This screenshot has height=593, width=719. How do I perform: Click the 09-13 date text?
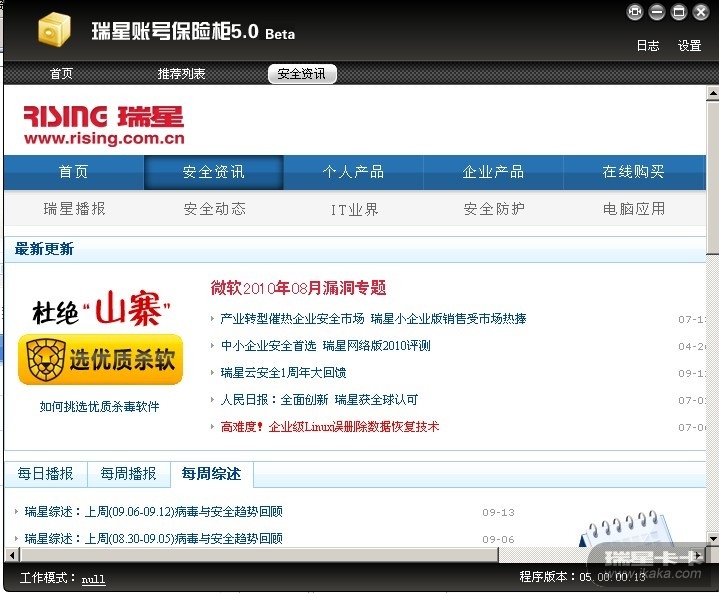[498, 512]
